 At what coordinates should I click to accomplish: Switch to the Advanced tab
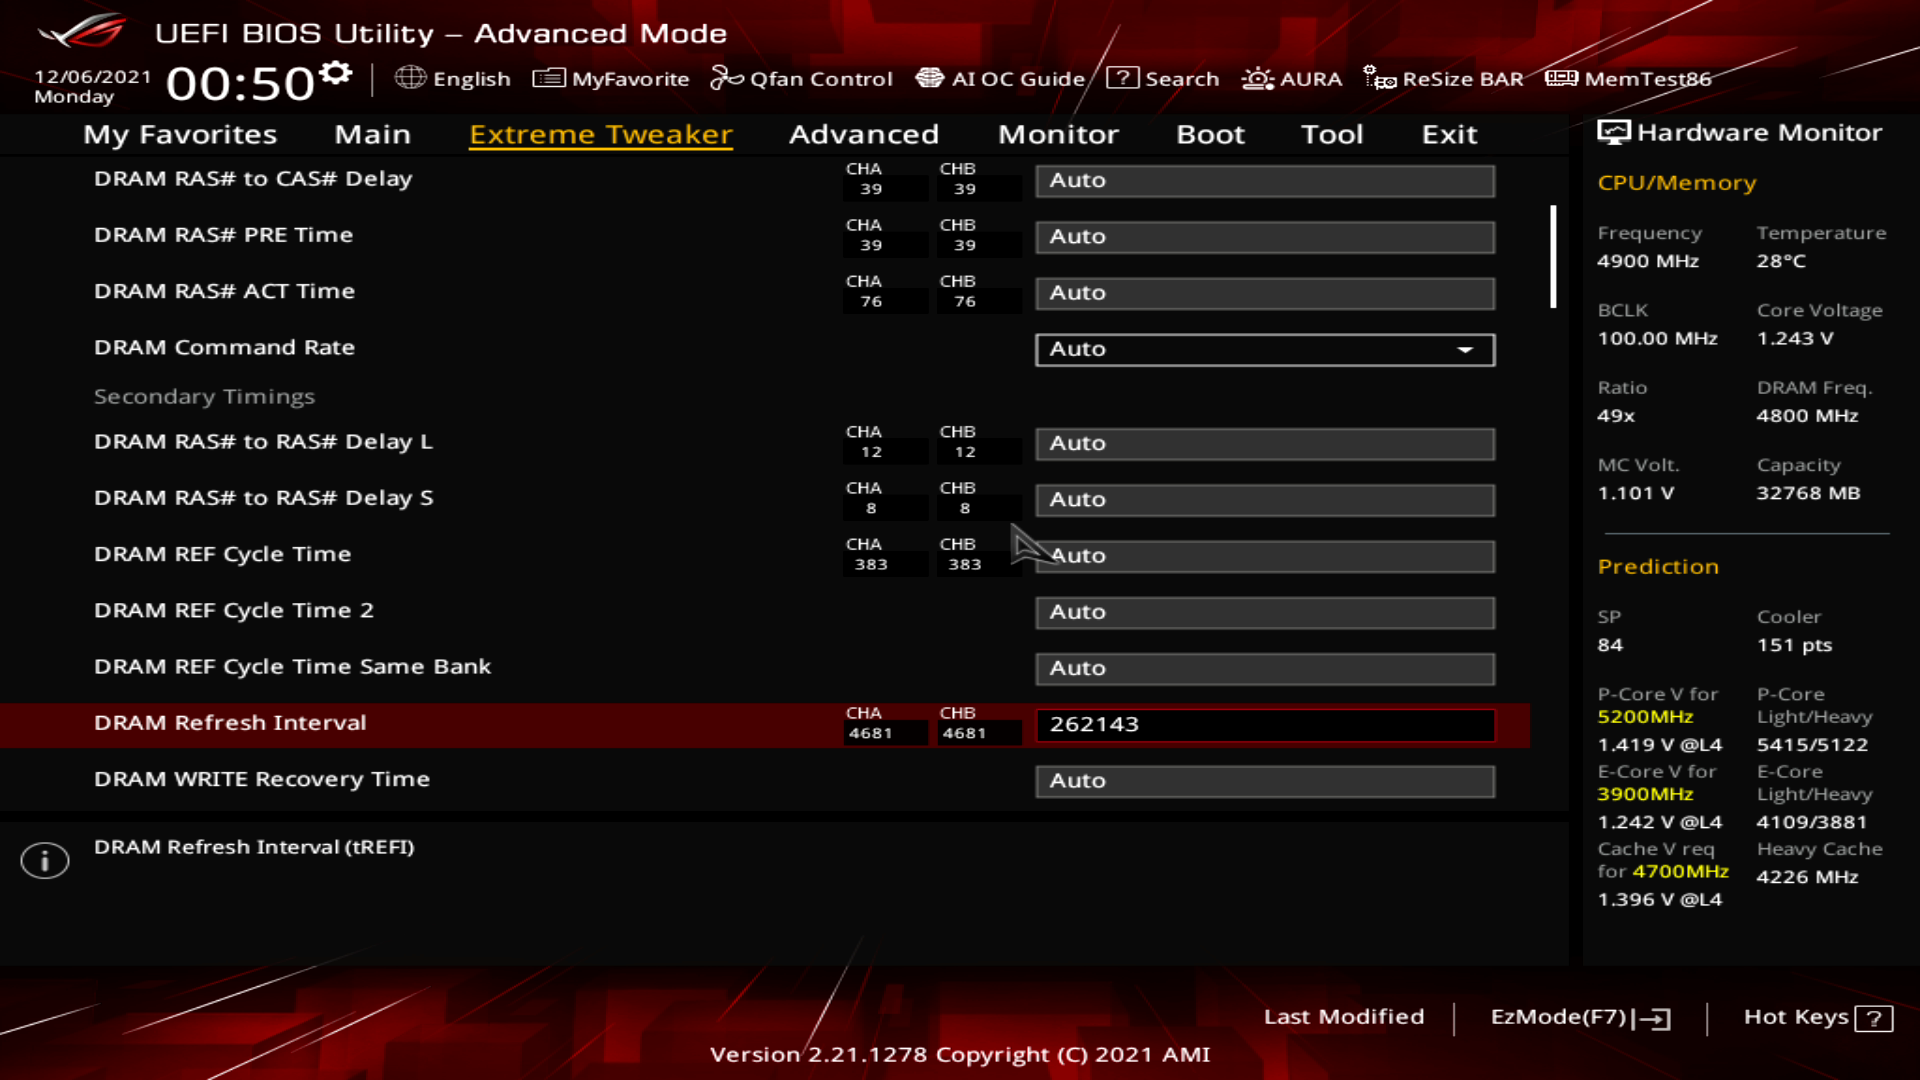[x=863, y=134]
